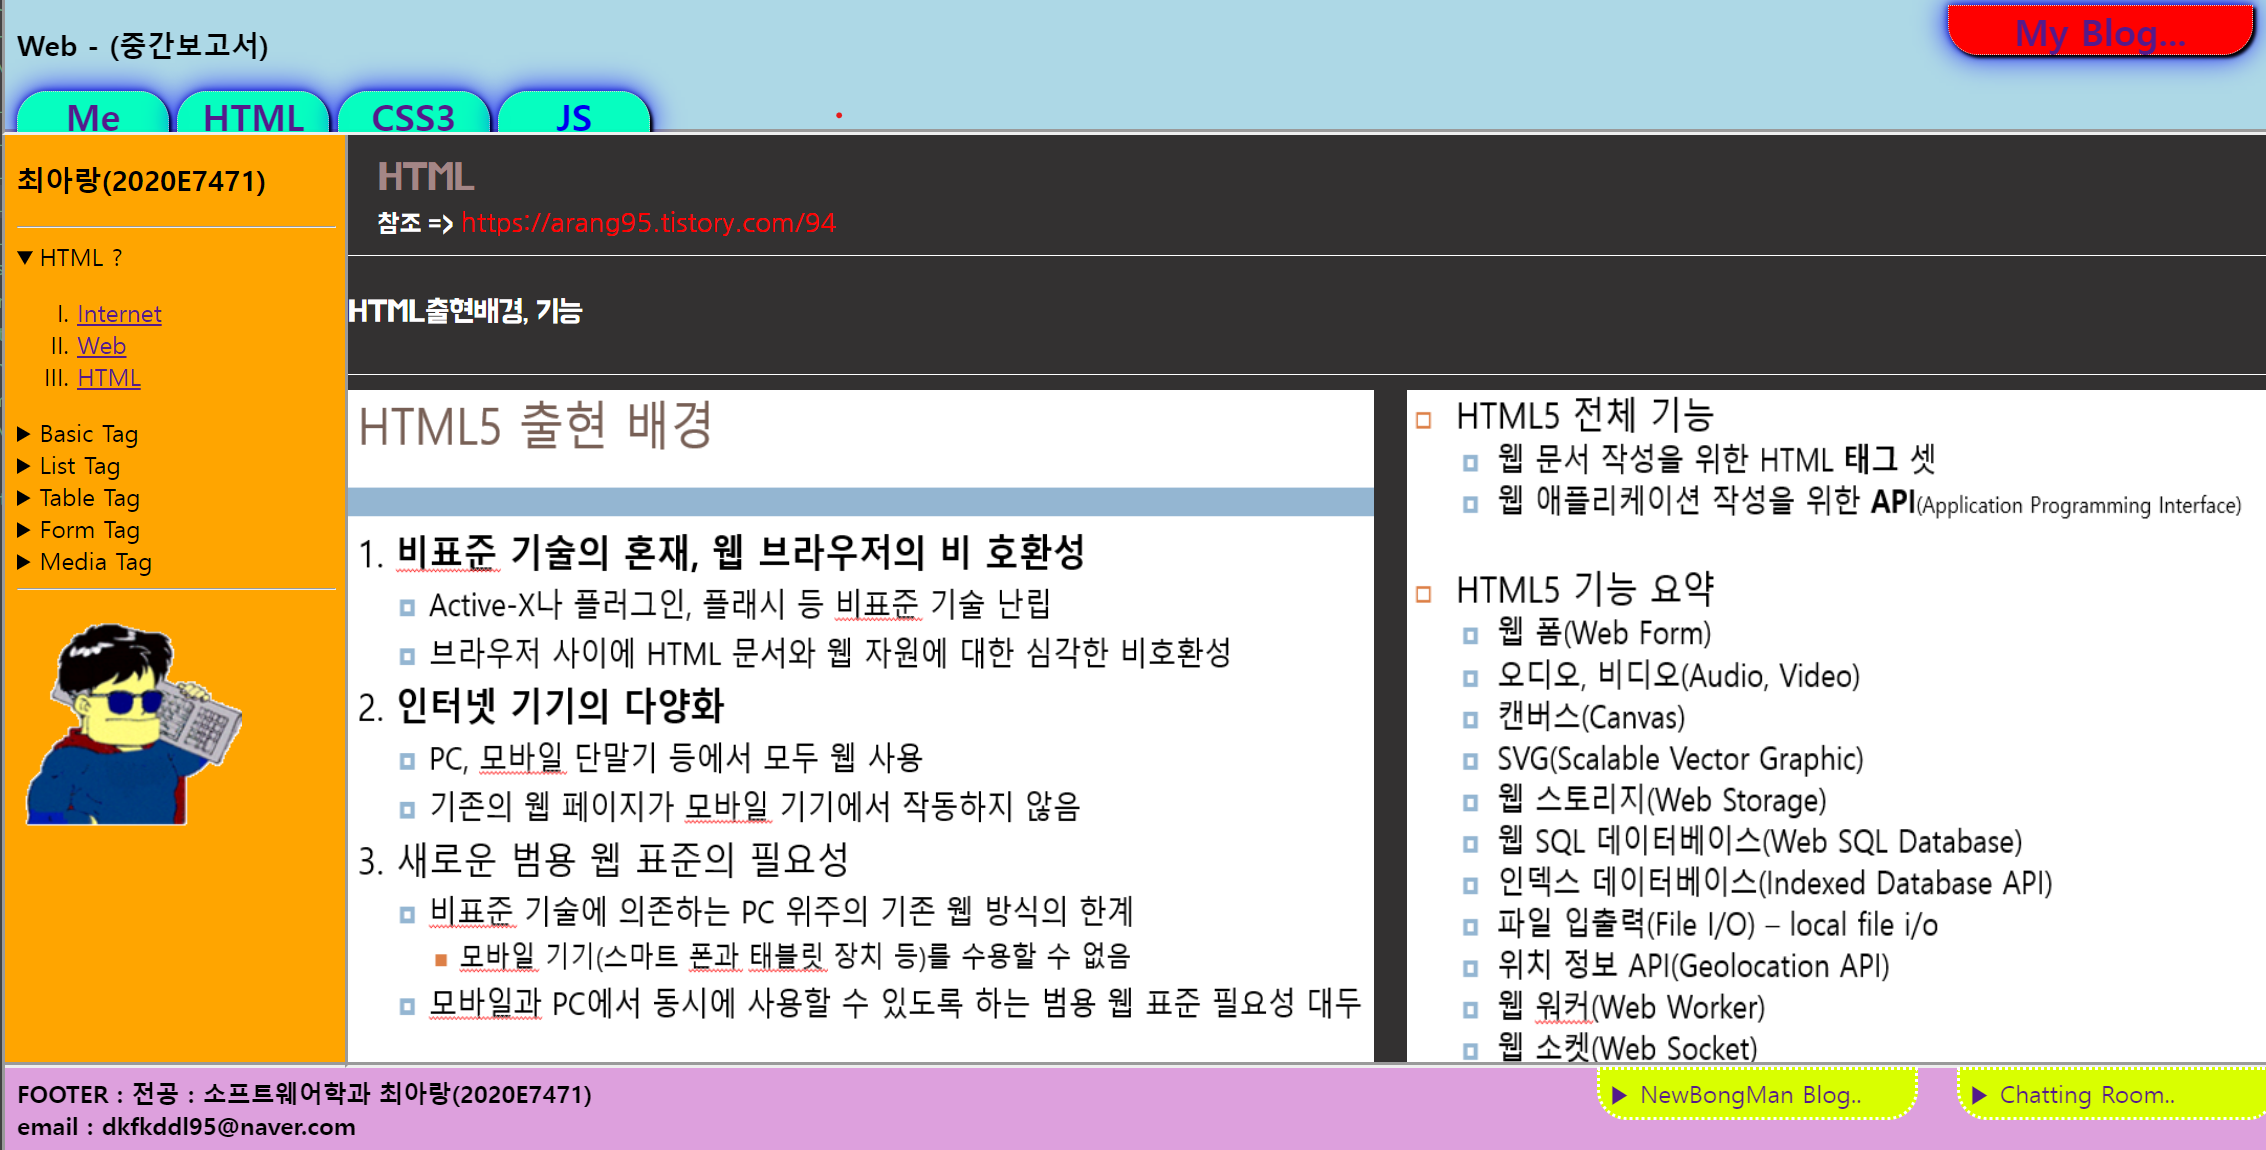This screenshot has width=2266, height=1150.
Task: Click the HTML5 출현 배경 slide image
Action: [860, 725]
